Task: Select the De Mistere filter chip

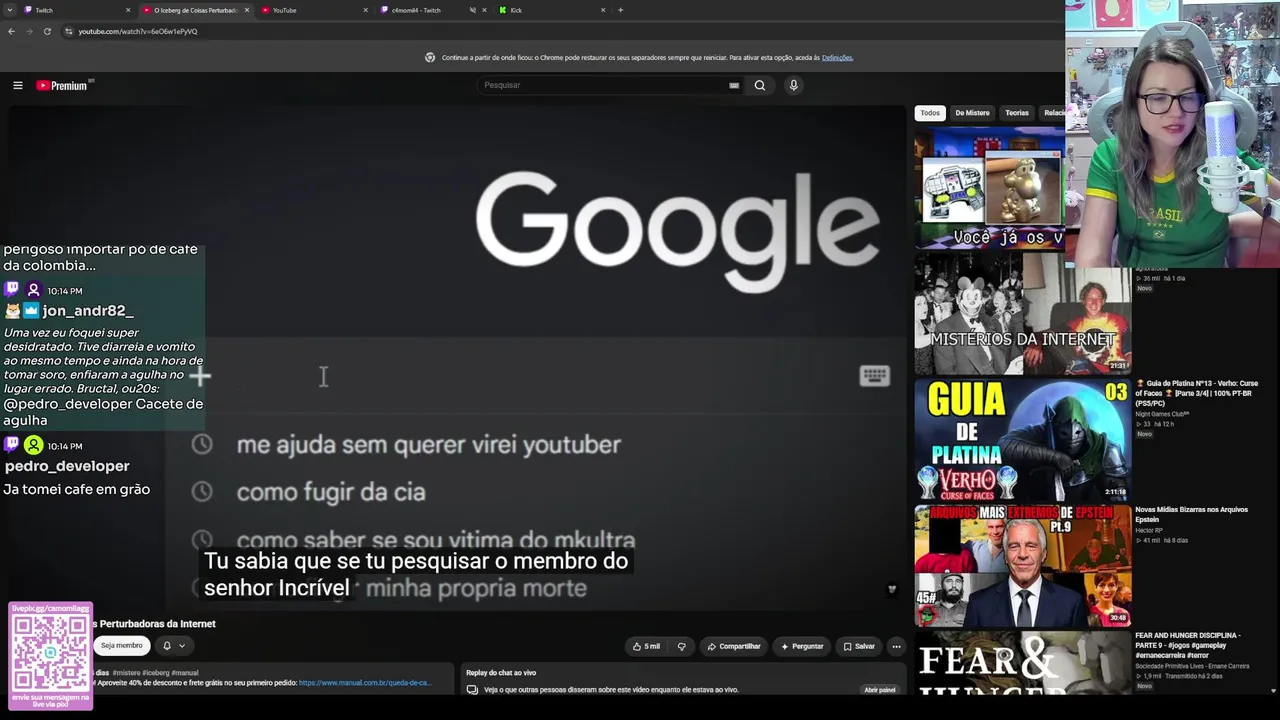Action: point(972,113)
